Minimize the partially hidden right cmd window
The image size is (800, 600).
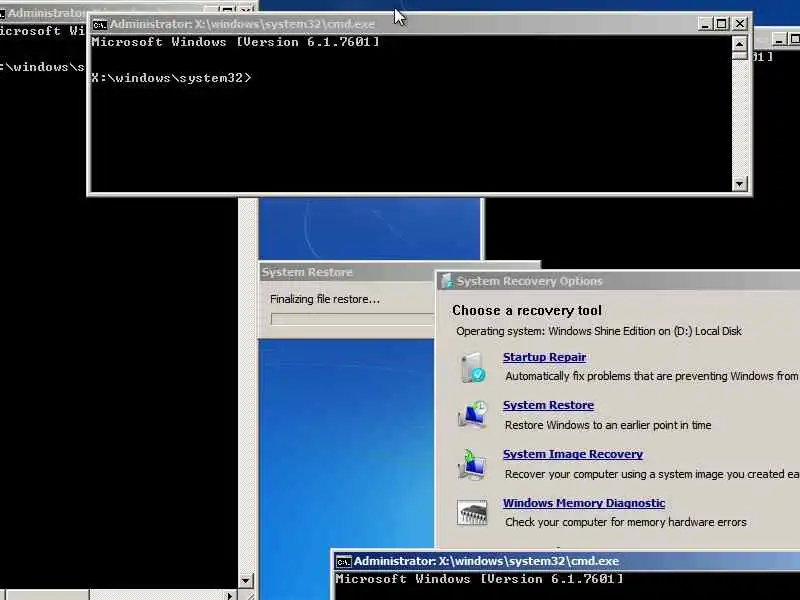[x=778, y=39]
